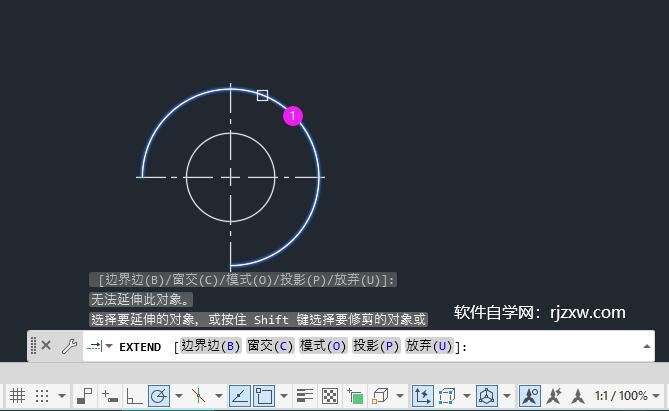Toggle 3D object snap cube icon

pyautogui.click(x=380, y=396)
